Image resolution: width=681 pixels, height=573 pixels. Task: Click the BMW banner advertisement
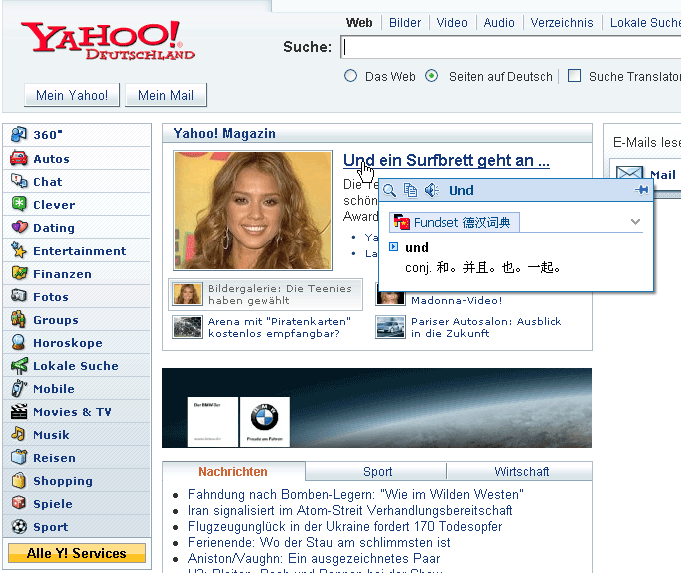377,408
